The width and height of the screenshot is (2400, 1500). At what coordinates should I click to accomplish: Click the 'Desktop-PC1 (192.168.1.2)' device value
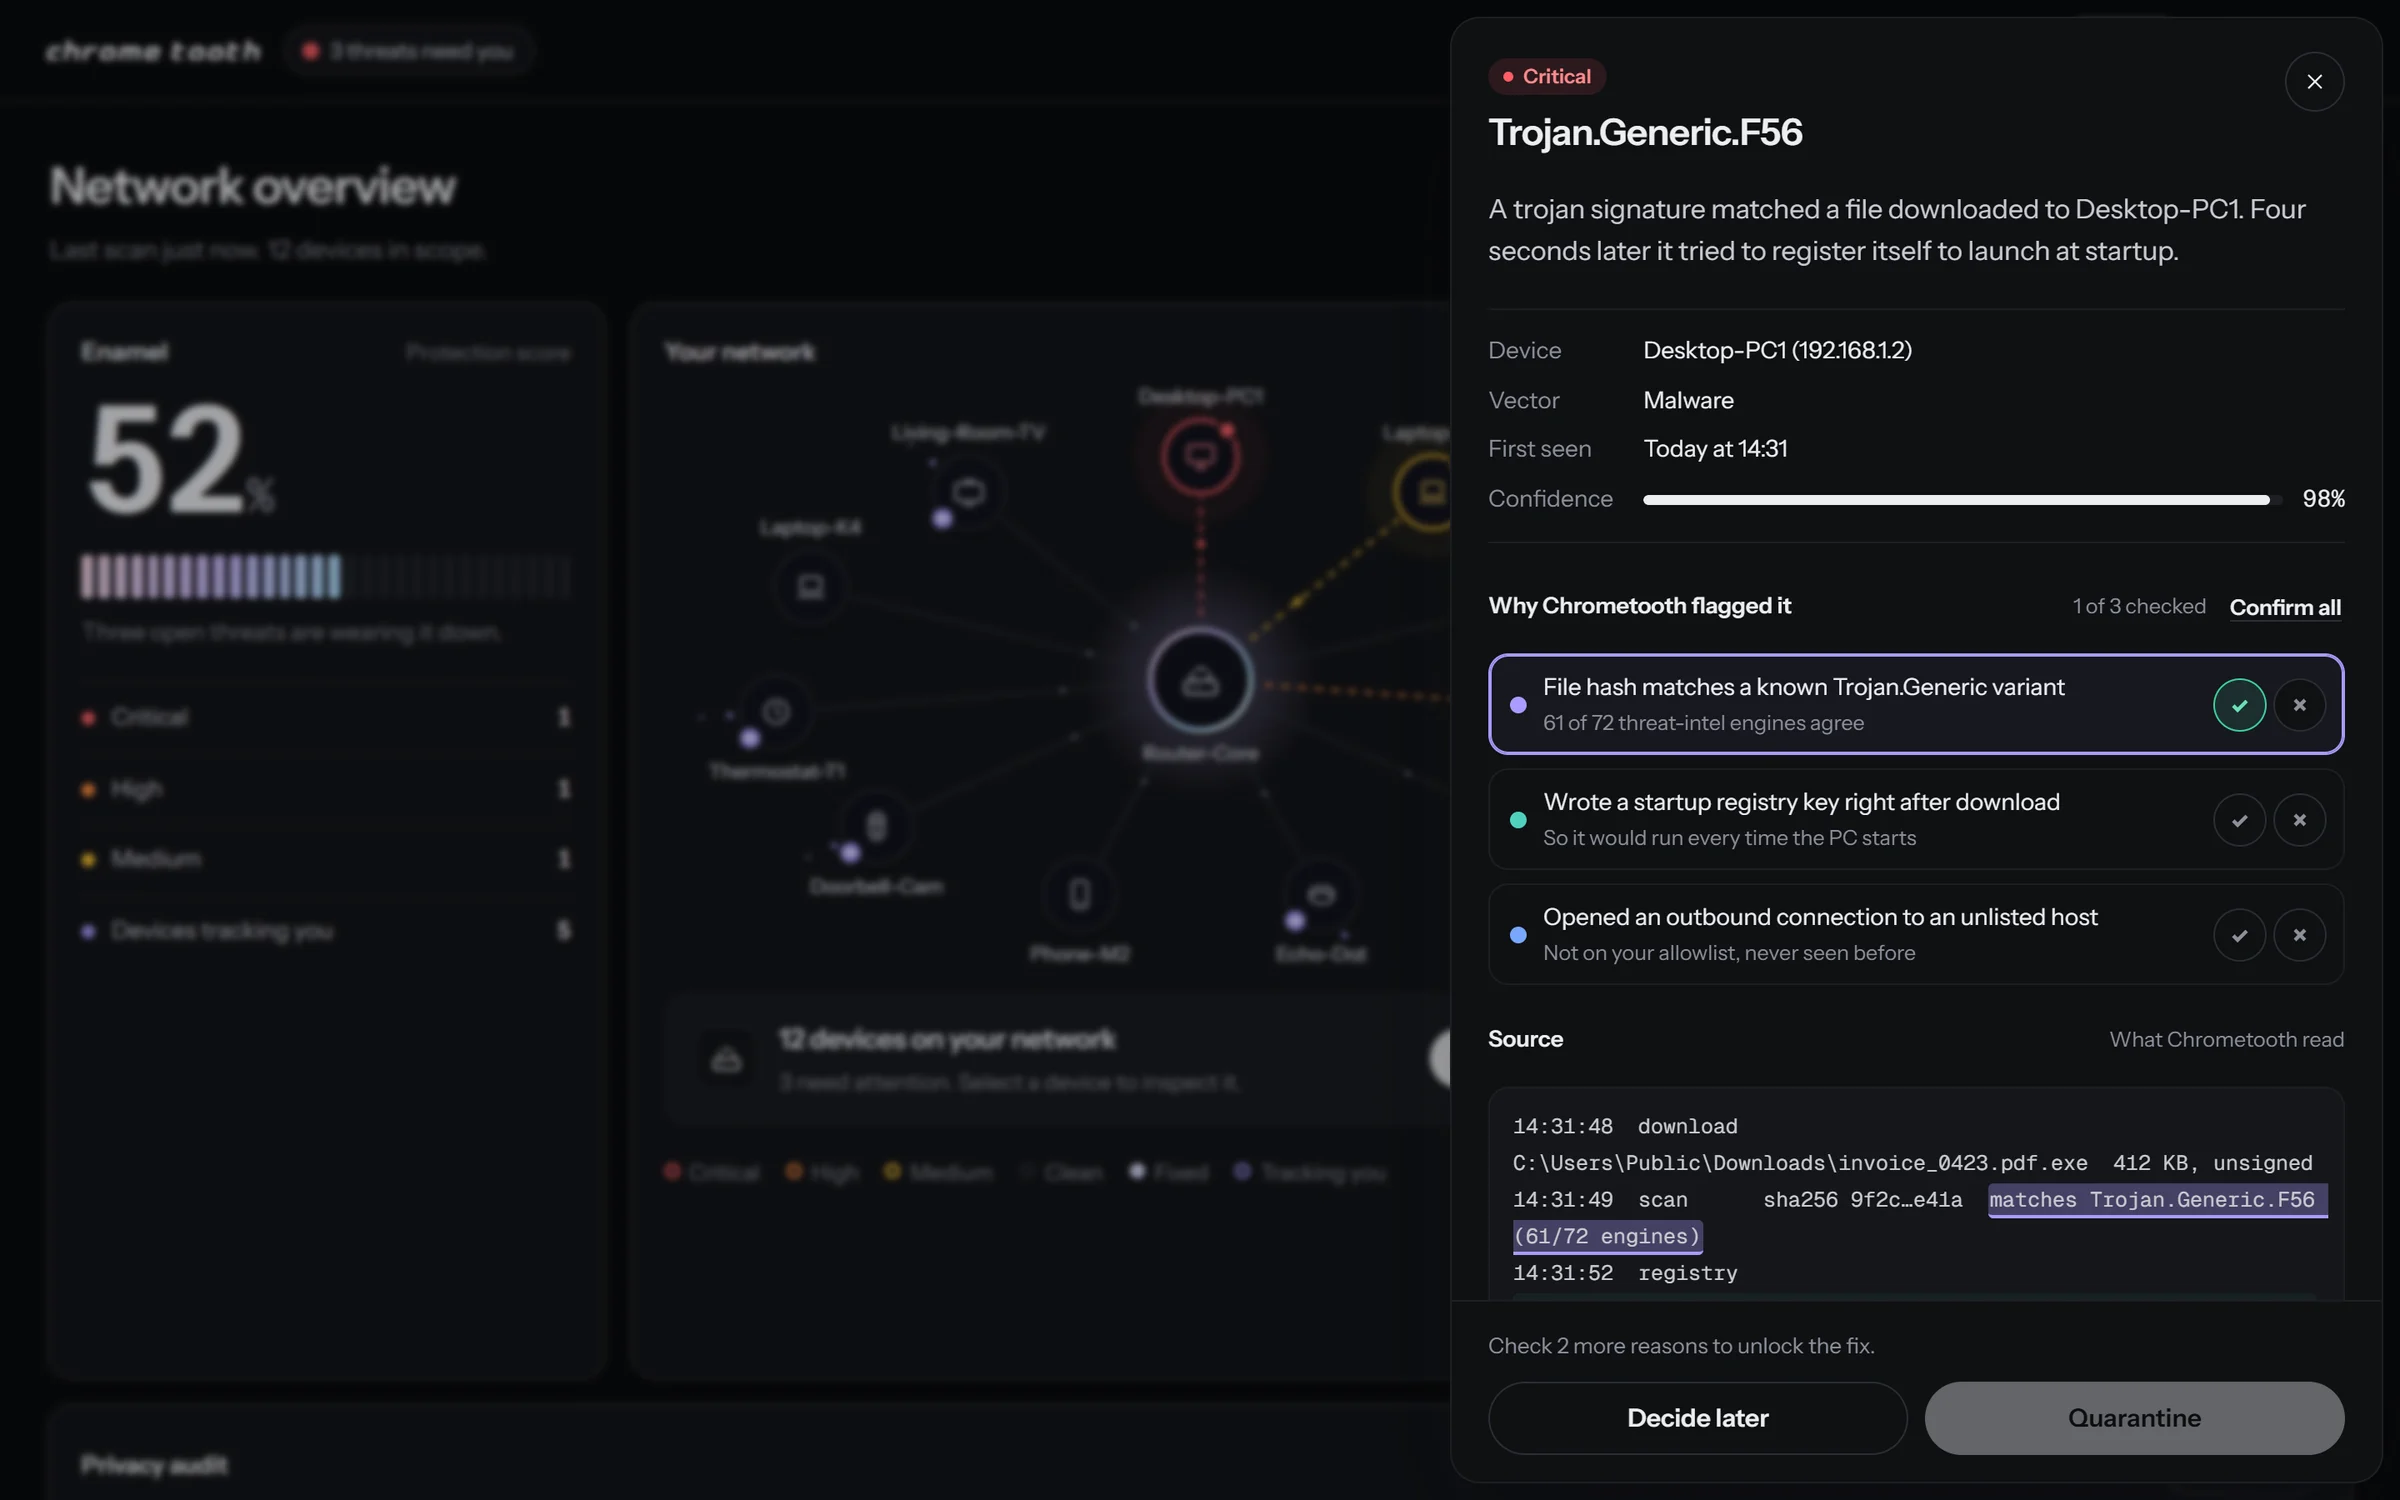1777,350
